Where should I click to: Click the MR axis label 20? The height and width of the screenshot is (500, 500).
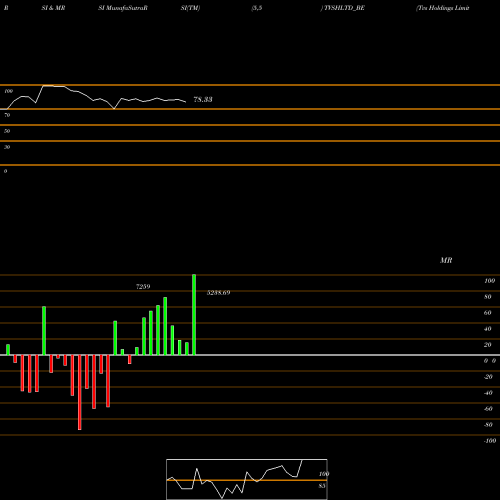click(x=488, y=345)
